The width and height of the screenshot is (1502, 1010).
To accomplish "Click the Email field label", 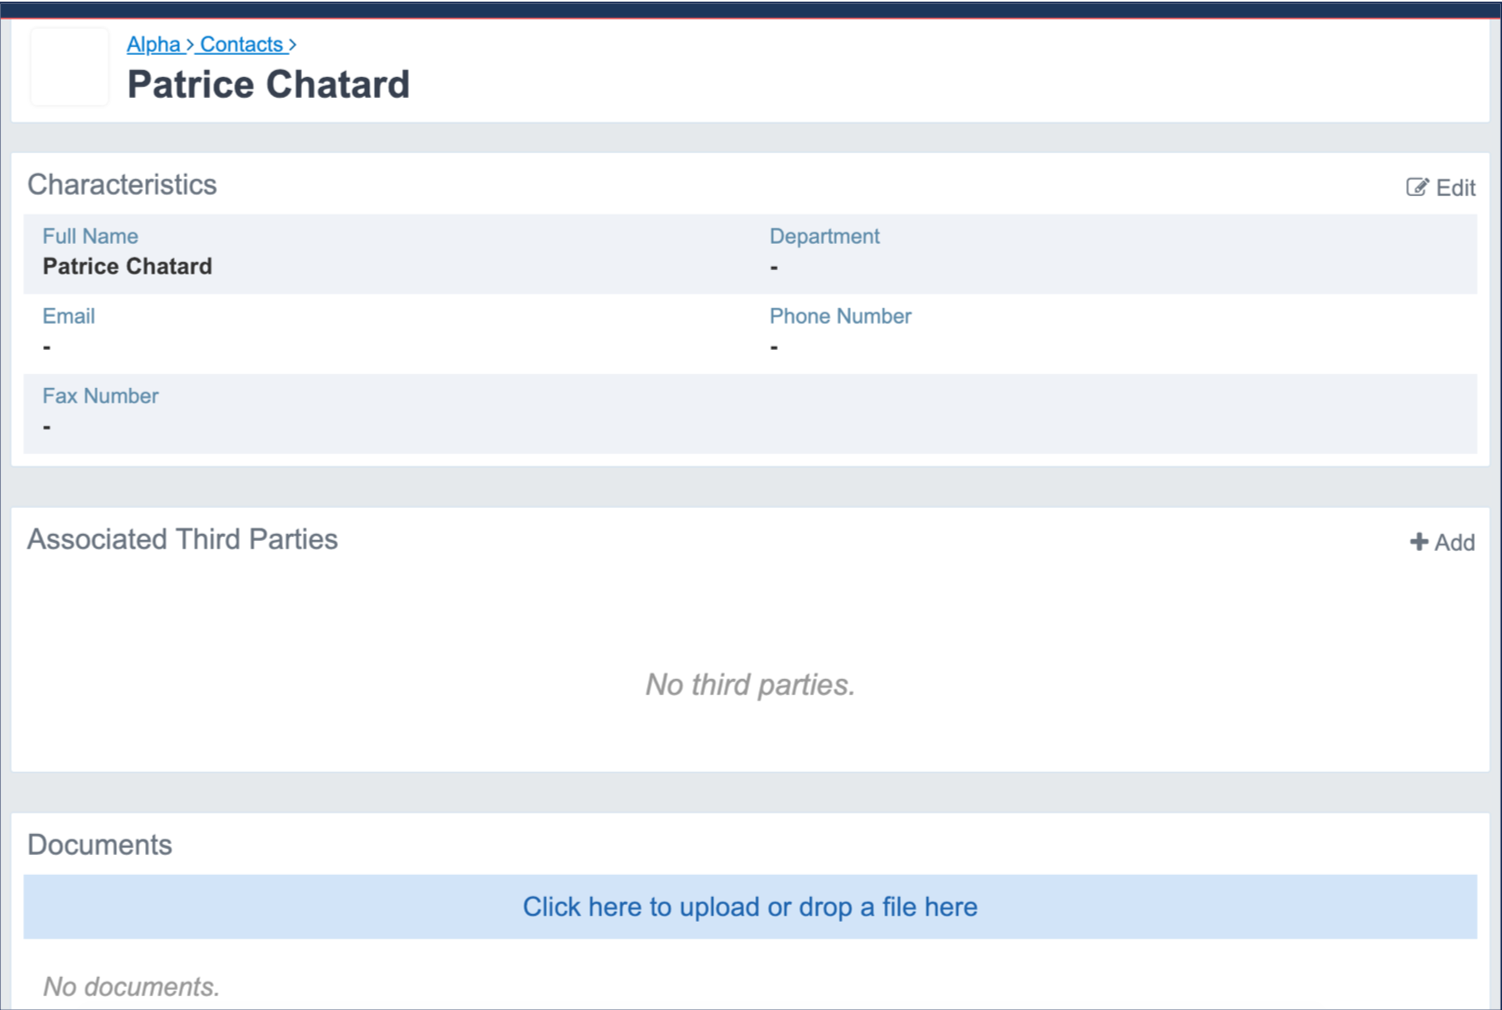I will (68, 316).
